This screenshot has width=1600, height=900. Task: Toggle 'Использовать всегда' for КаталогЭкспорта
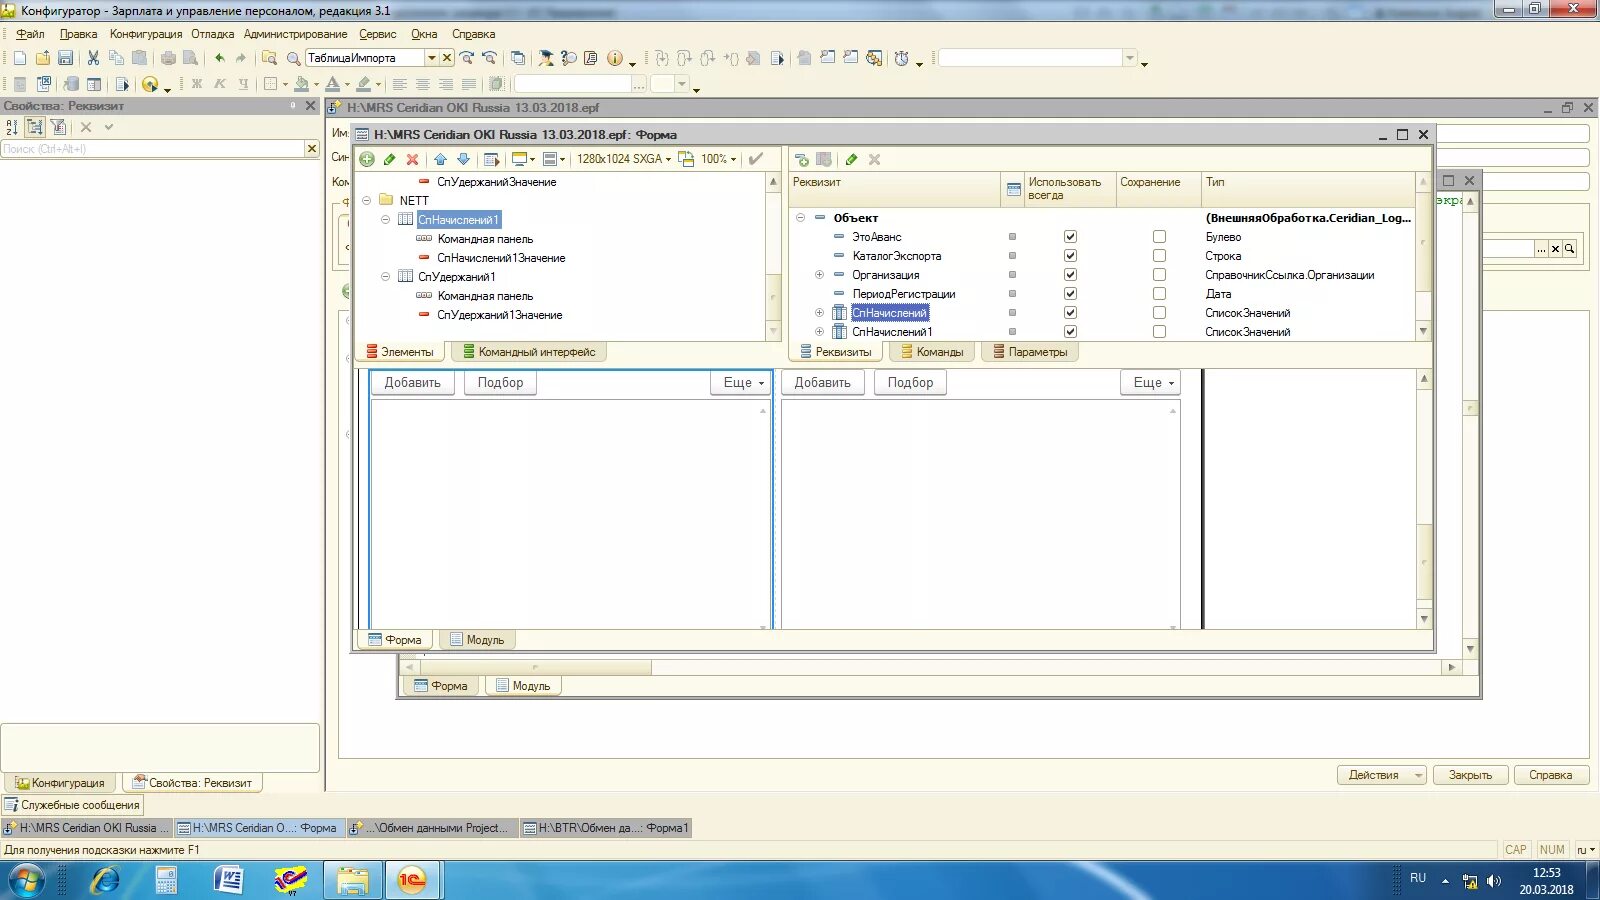tap(1070, 256)
